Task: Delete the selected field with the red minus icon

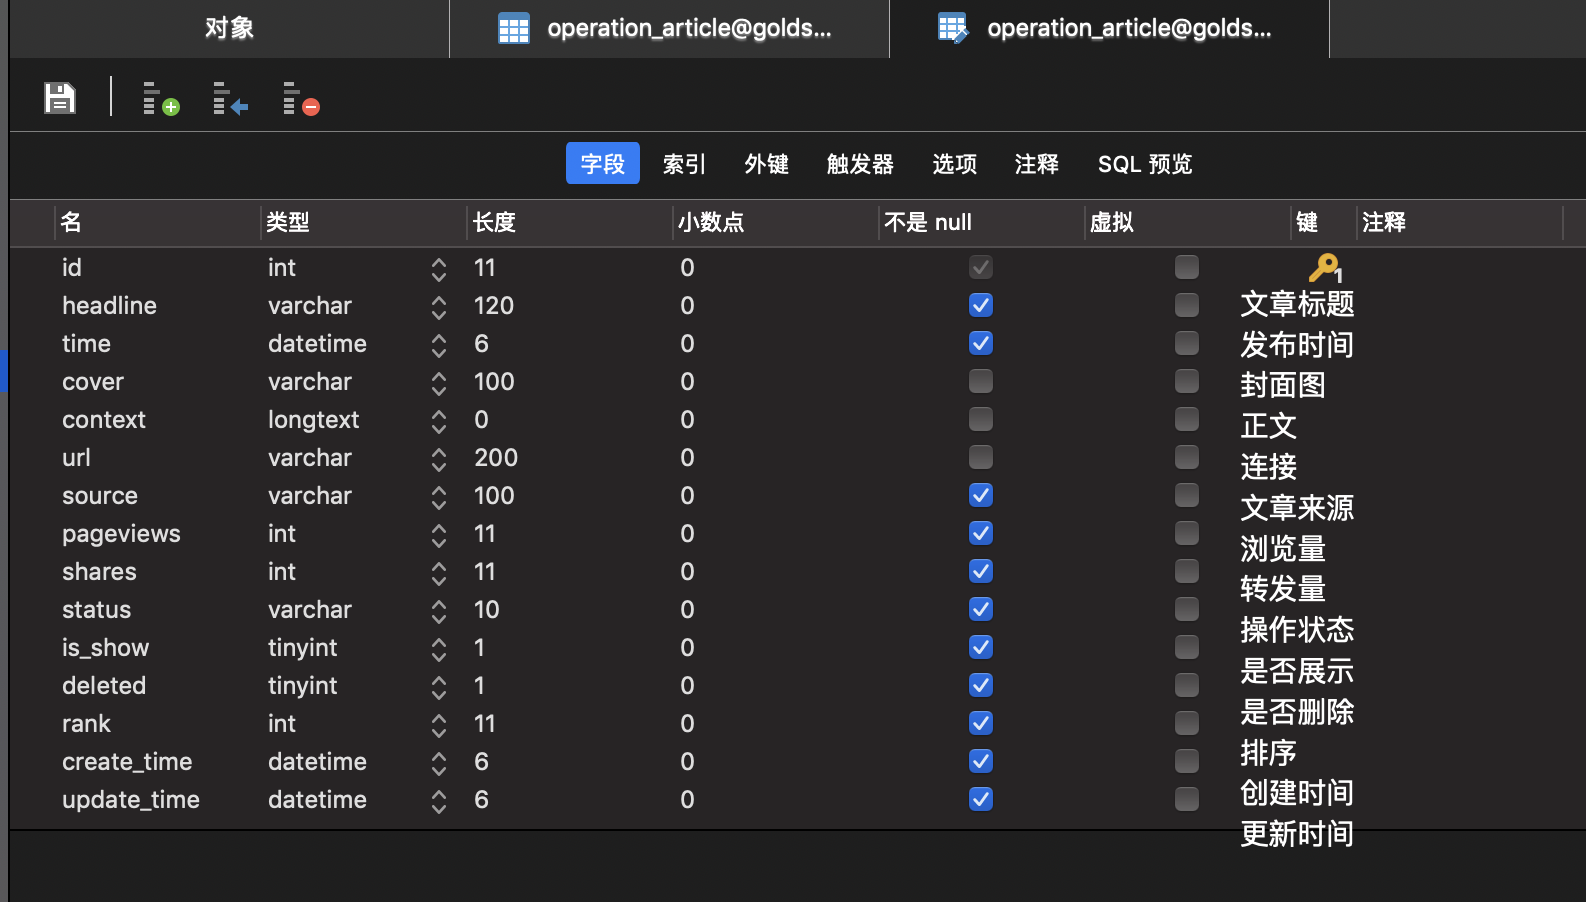Action: [301, 99]
